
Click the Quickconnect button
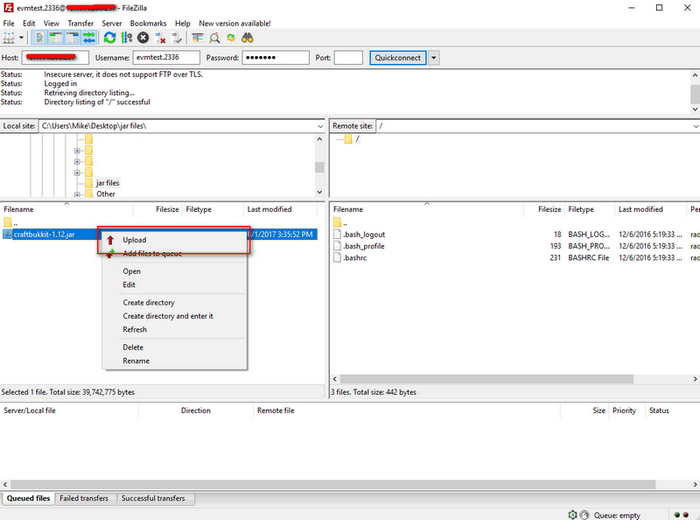tap(397, 58)
